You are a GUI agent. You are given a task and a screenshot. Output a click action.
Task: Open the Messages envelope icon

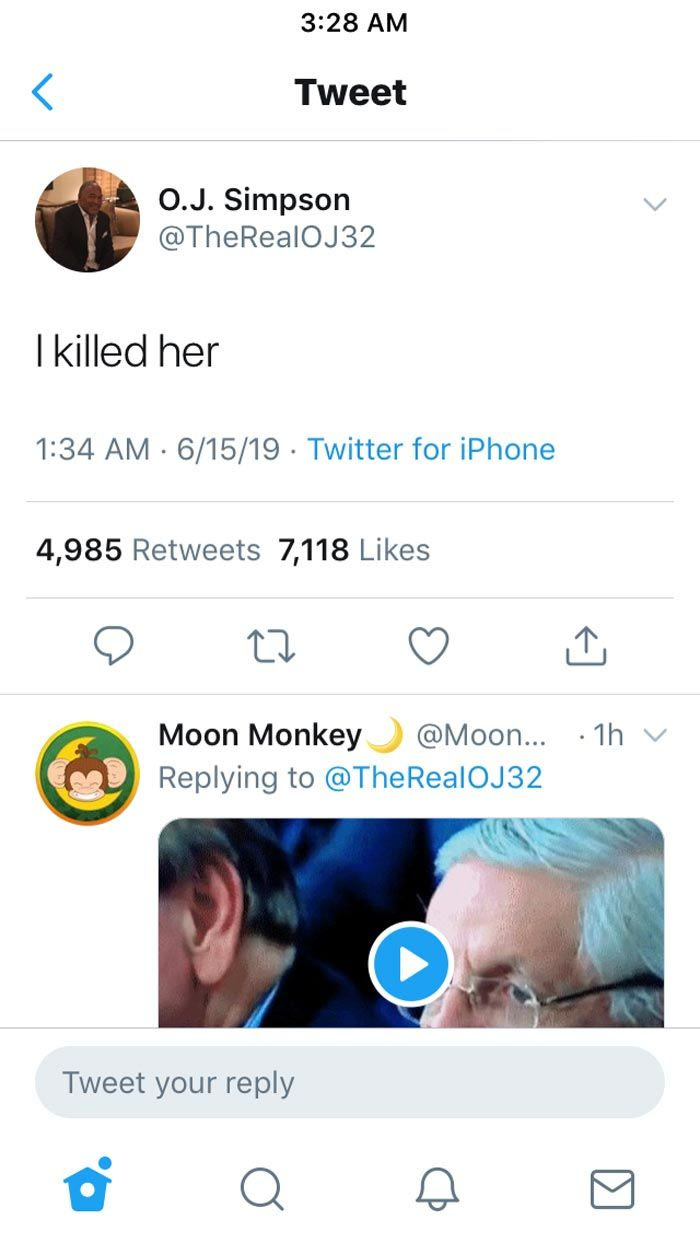612,1189
